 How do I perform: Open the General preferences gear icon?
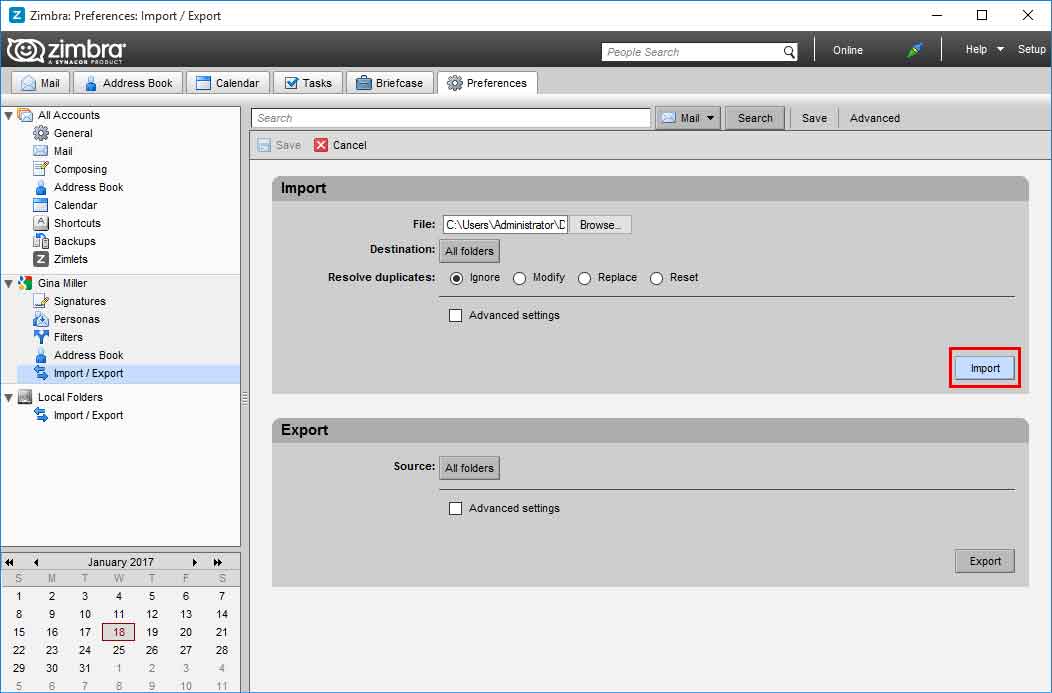[x=41, y=133]
